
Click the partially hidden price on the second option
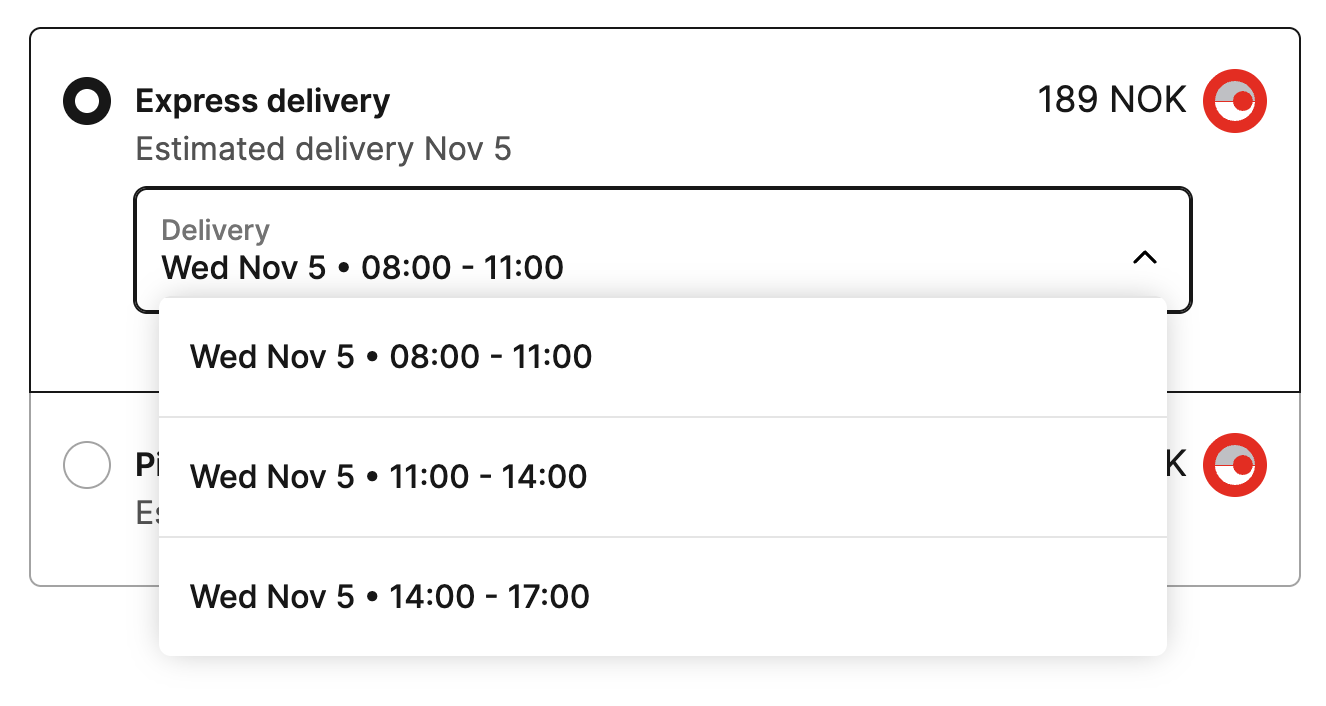pyautogui.click(x=1177, y=464)
